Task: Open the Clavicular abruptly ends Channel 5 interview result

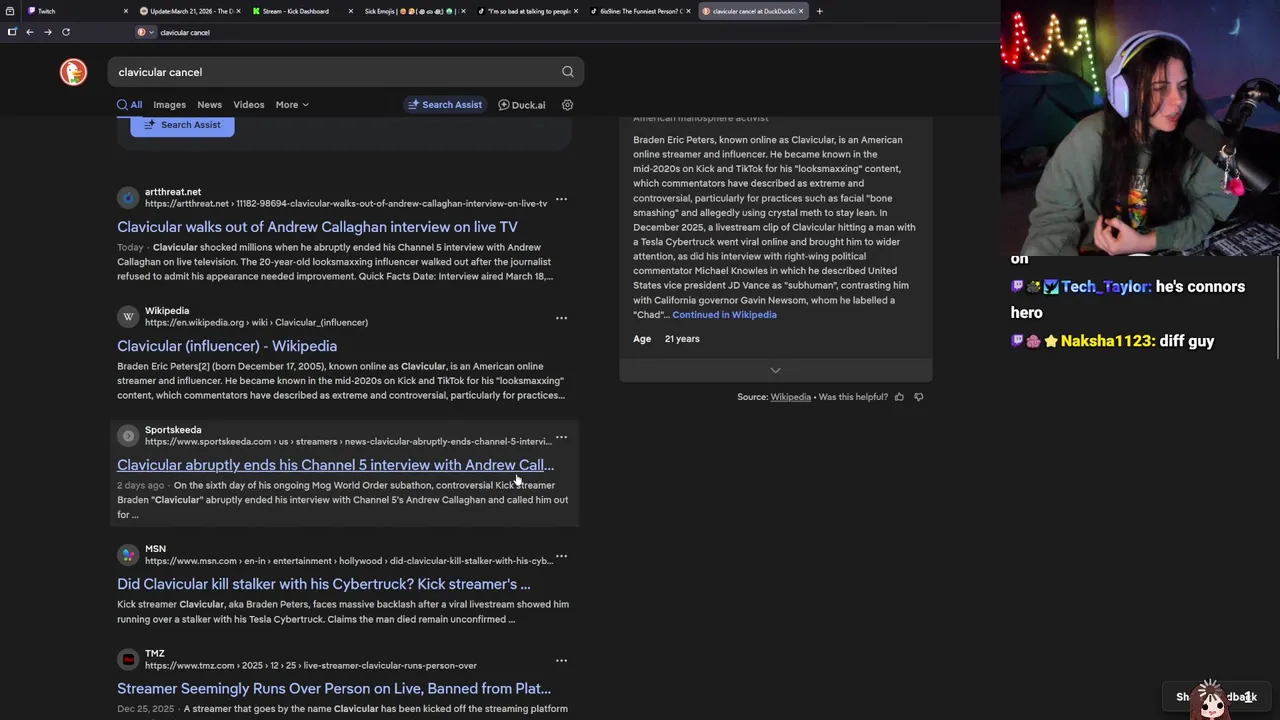Action: click(x=335, y=465)
